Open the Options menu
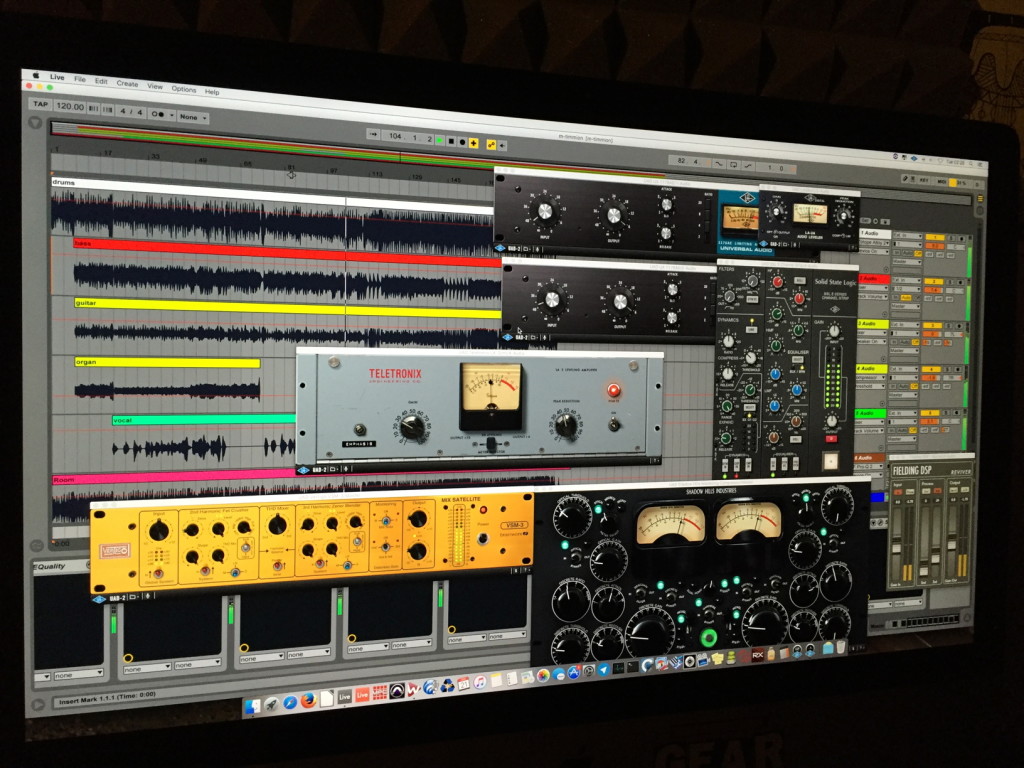Image resolution: width=1024 pixels, height=768 pixels. click(x=184, y=89)
